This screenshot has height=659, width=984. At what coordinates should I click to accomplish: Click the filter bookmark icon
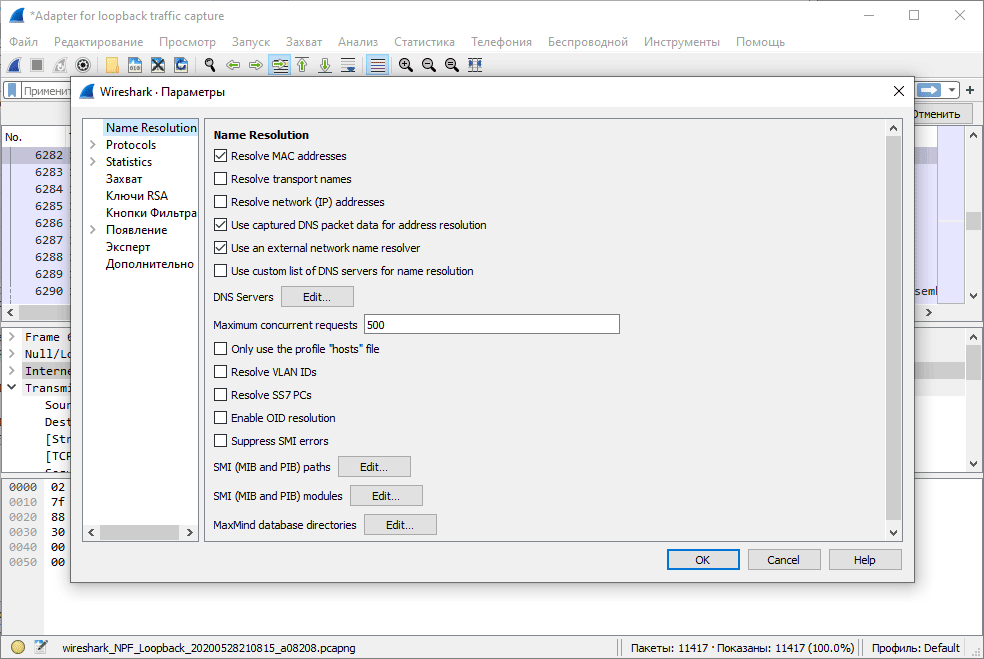tap(12, 90)
